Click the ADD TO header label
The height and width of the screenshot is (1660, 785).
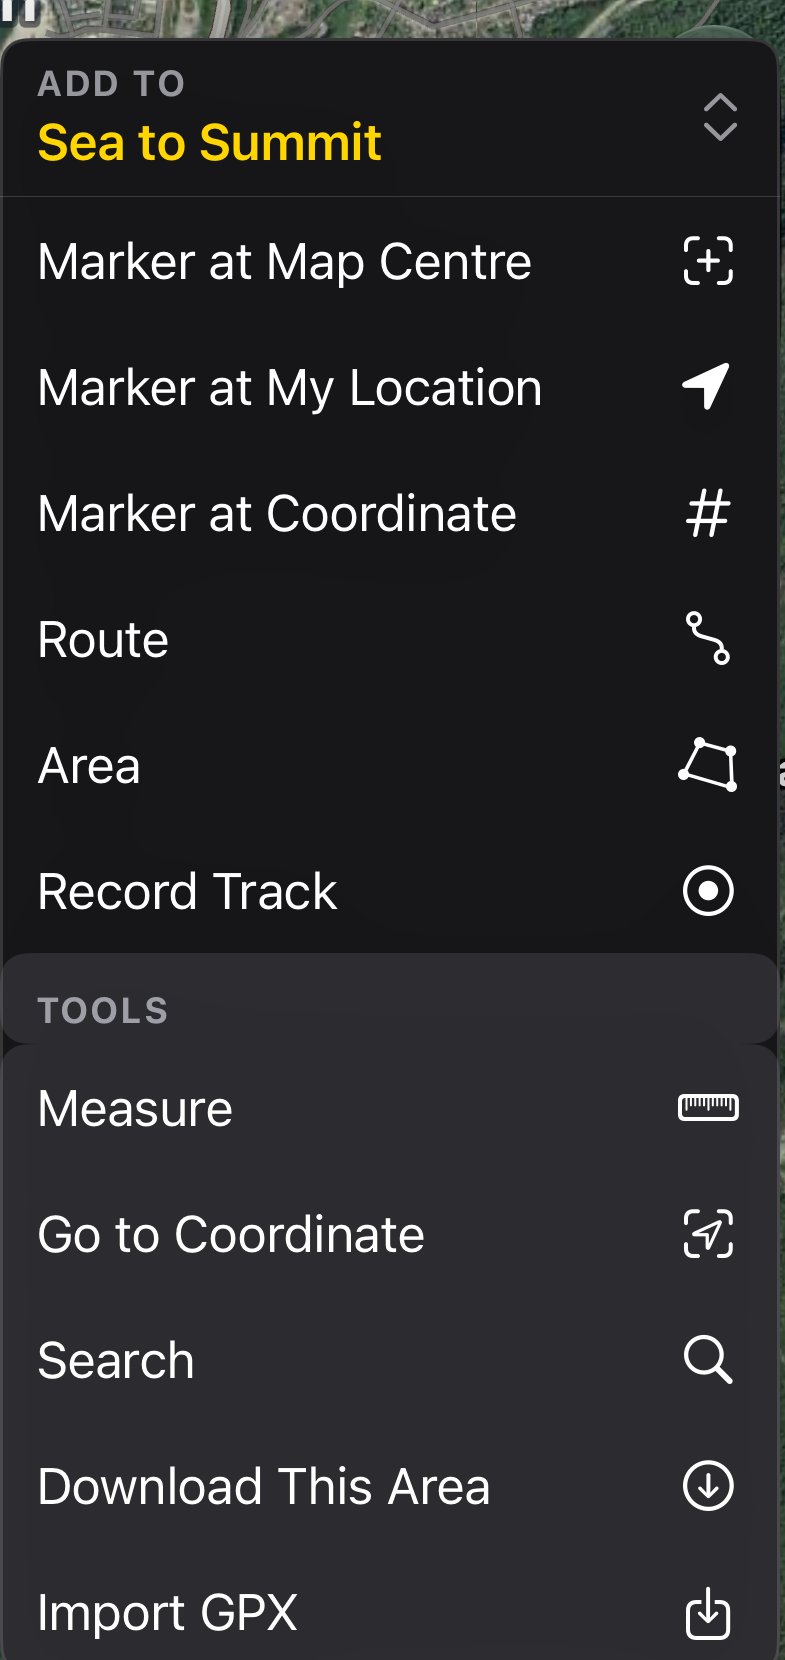(111, 84)
